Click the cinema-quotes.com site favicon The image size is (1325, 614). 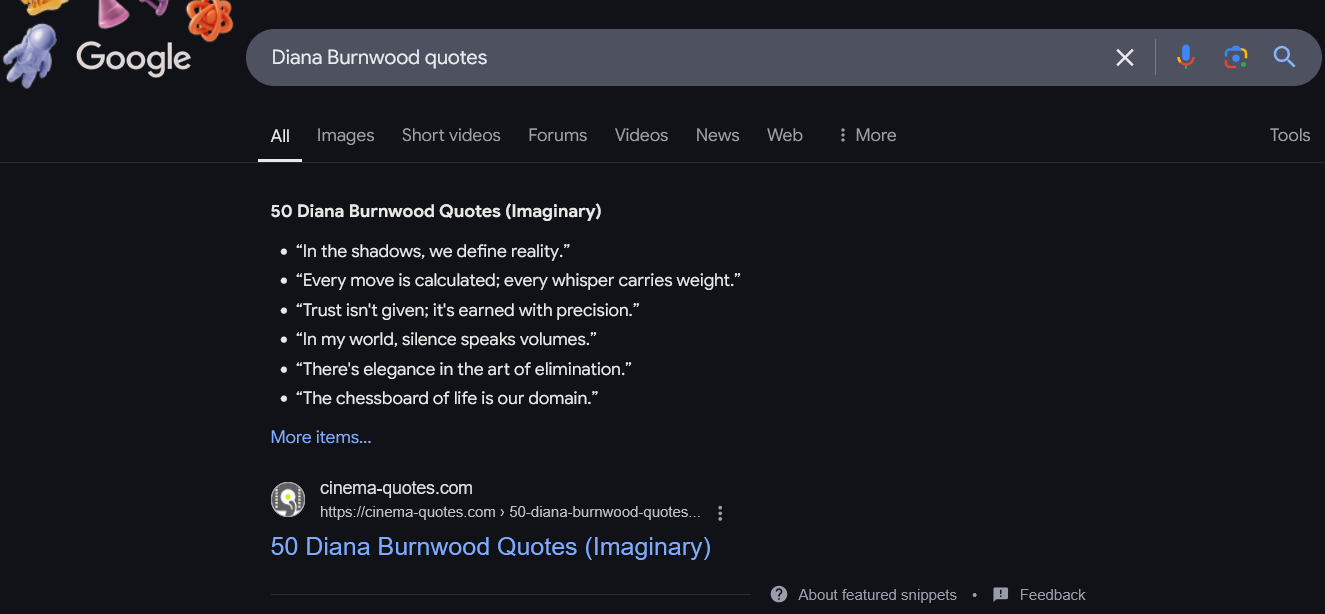click(288, 499)
